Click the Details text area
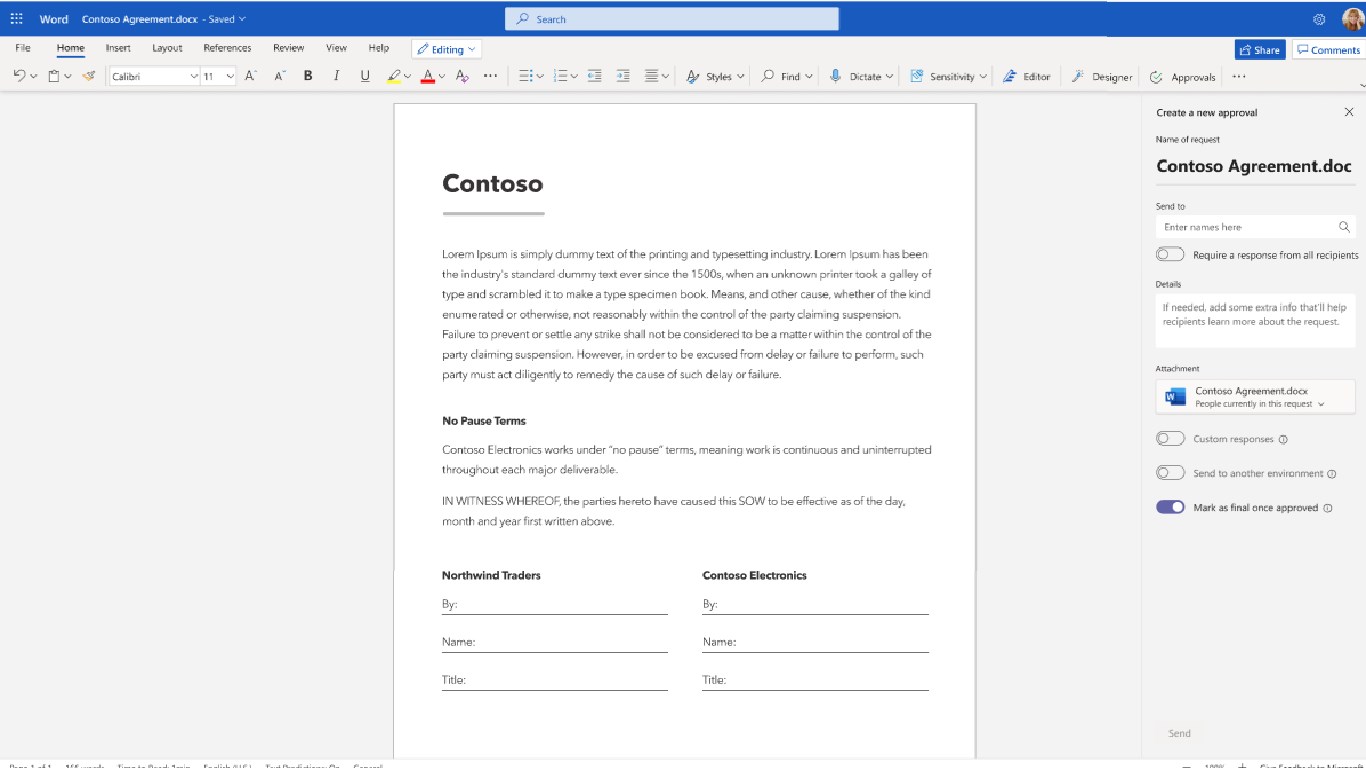Viewport: 1366px width, 768px height. (x=1256, y=320)
